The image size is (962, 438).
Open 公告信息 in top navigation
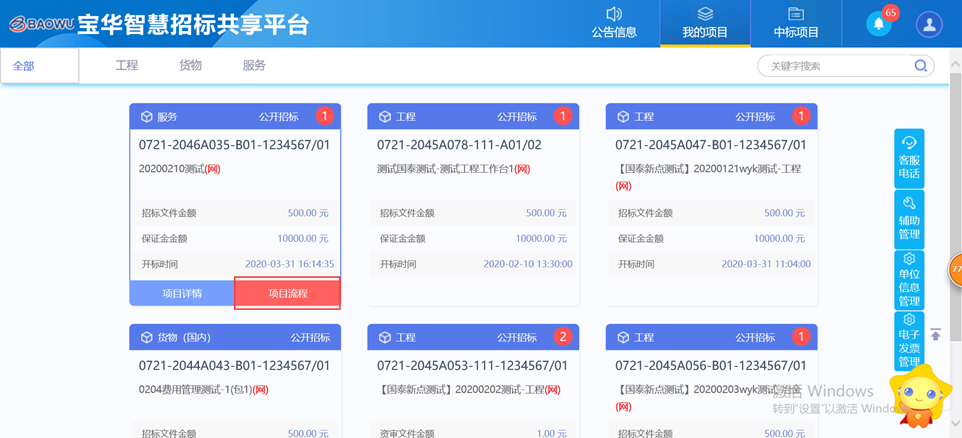tap(614, 24)
